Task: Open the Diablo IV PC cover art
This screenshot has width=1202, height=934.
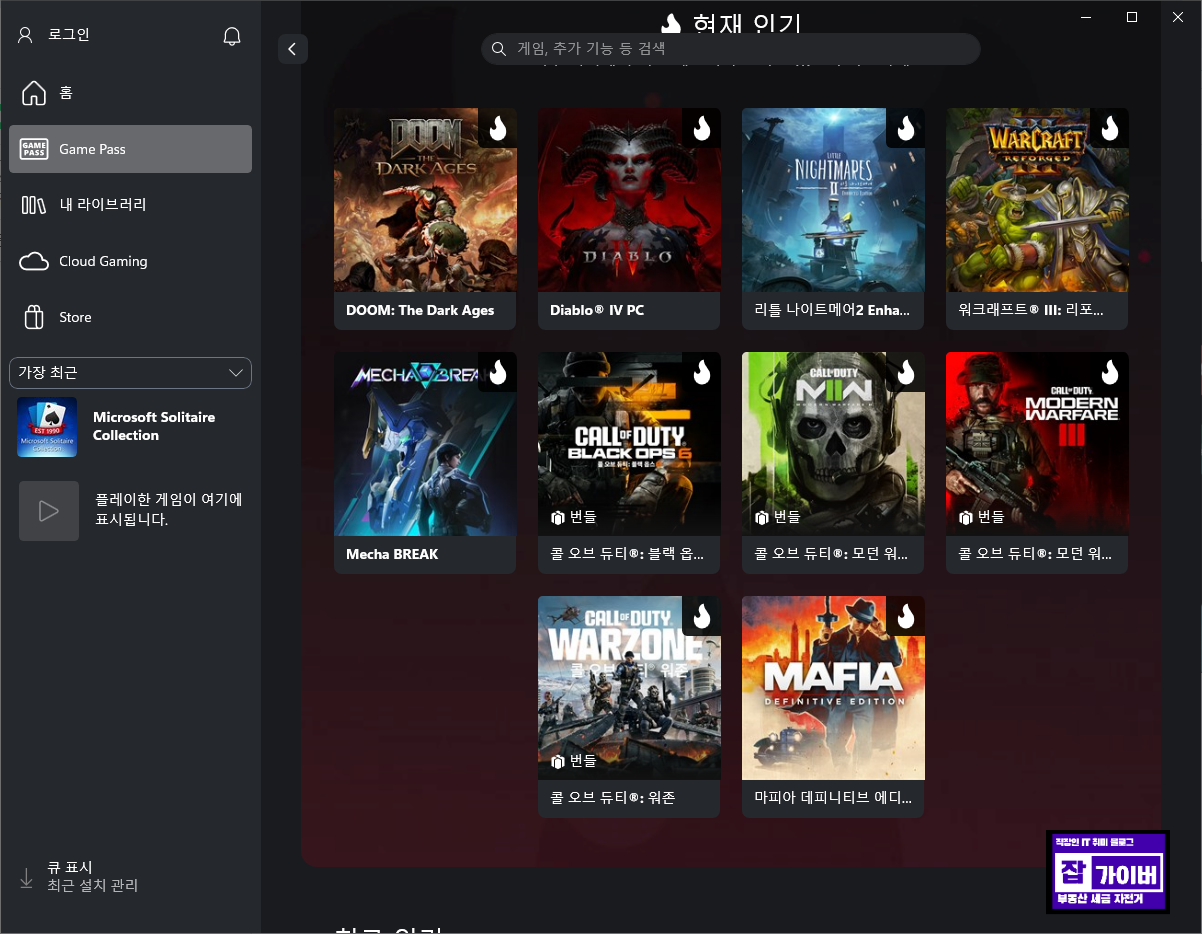Action: pos(629,200)
